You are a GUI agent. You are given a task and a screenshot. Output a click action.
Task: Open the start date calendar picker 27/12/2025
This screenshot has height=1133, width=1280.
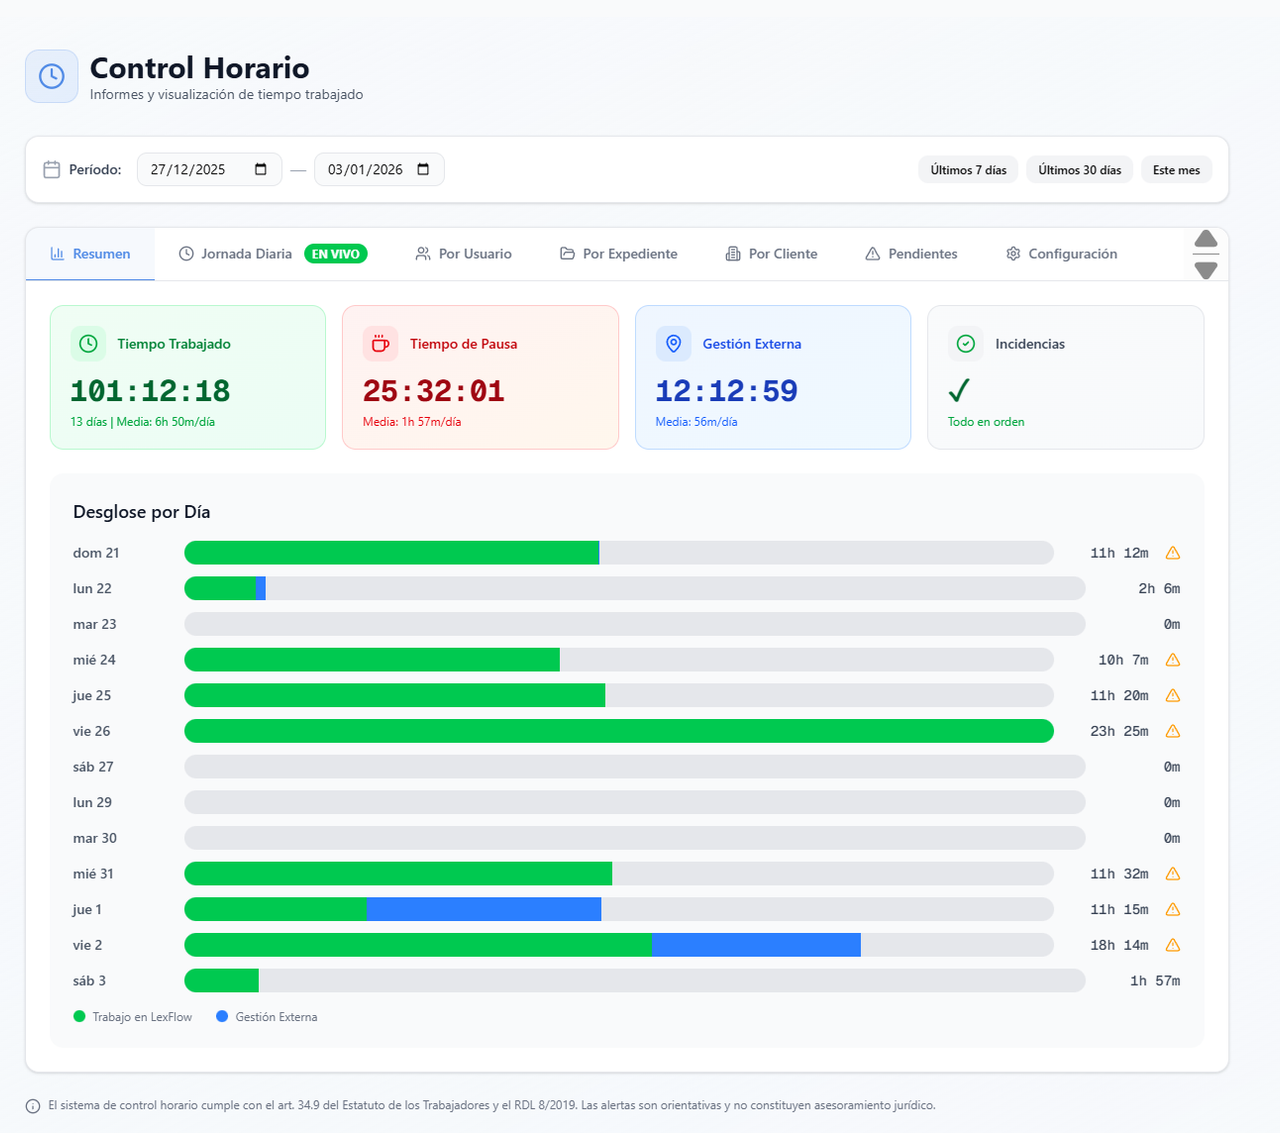(261, 169)
